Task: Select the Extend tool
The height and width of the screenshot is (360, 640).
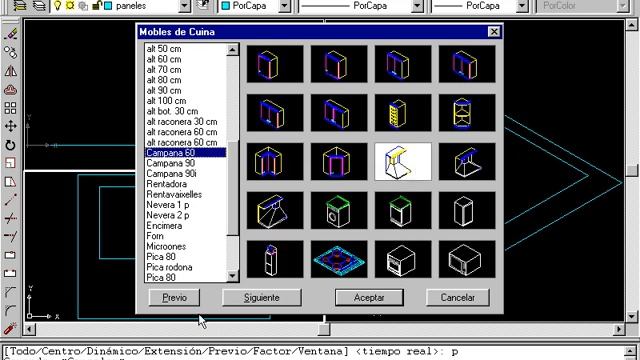Action: coord(11,237)
